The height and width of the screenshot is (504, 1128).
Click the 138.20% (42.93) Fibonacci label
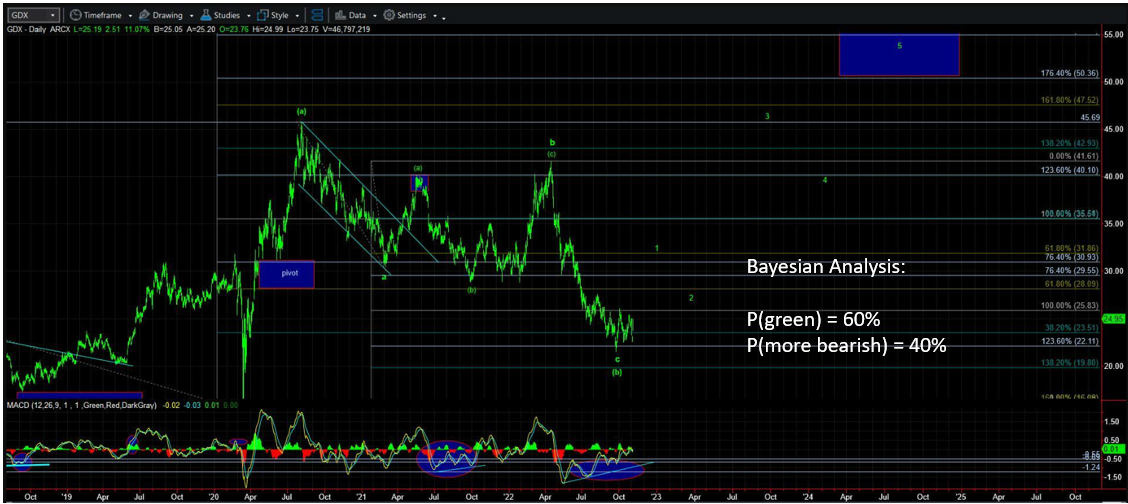1068,145
